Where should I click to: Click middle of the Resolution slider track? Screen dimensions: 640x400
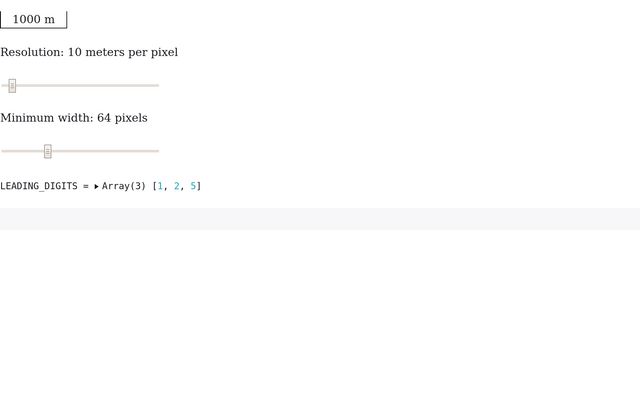click(x=80, y=86)
